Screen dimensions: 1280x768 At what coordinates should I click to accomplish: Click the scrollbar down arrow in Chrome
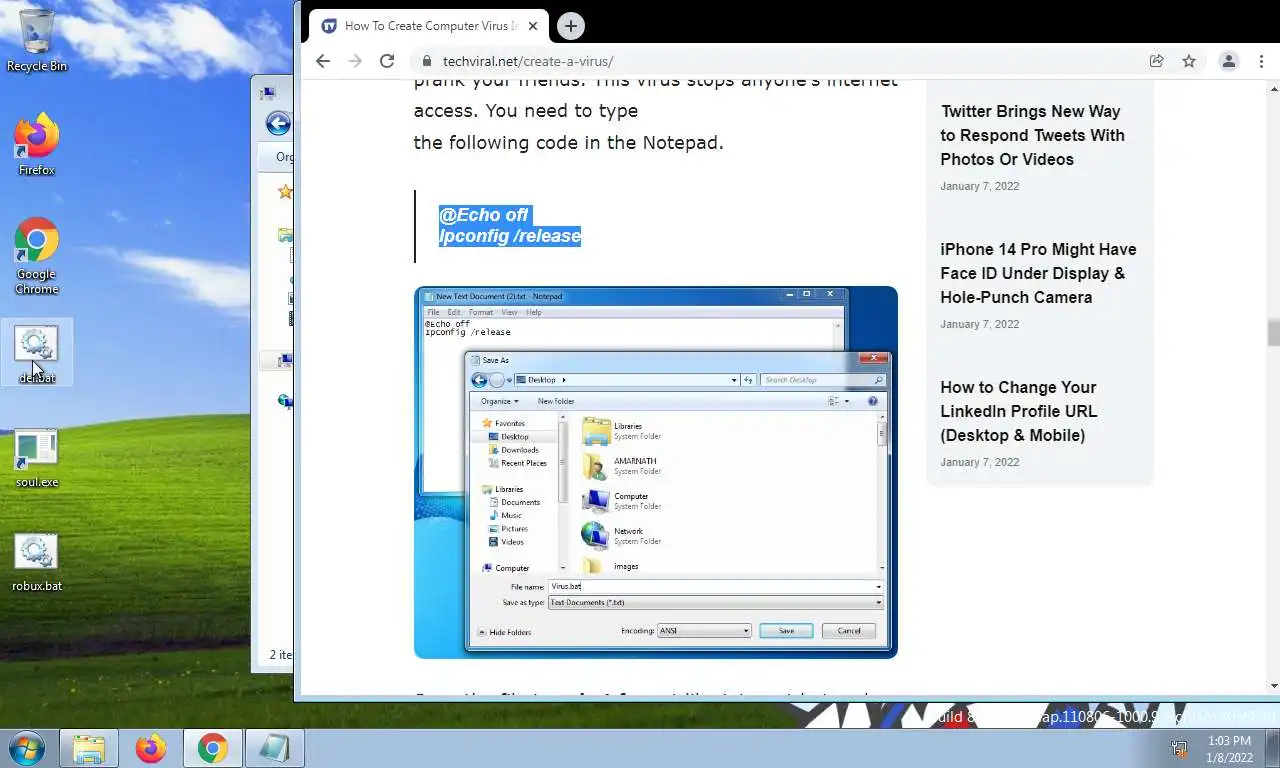pyautogui.click(x=1273, y=686)
